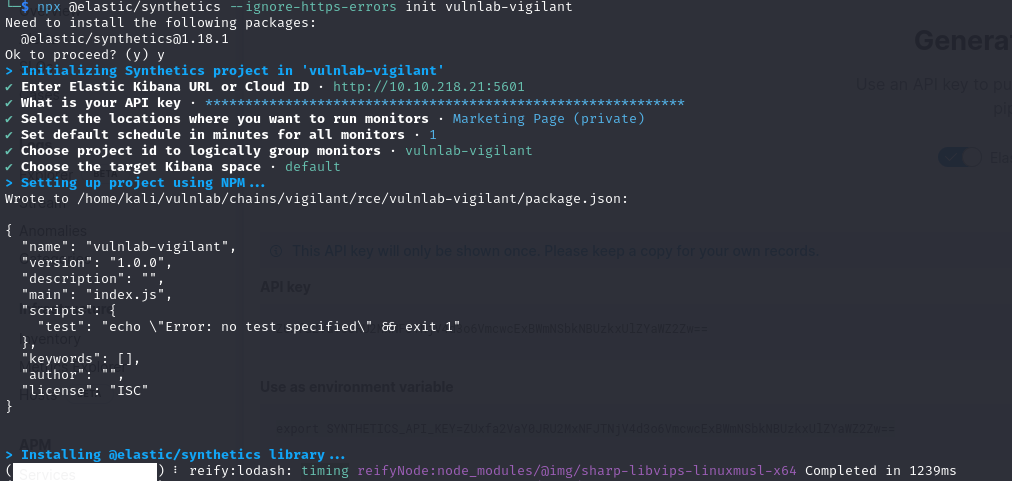Click '@elastic/synthetics@1.18.1' package line
Viewport: 1012px width, 481px height.
click(x=124, y=39)
